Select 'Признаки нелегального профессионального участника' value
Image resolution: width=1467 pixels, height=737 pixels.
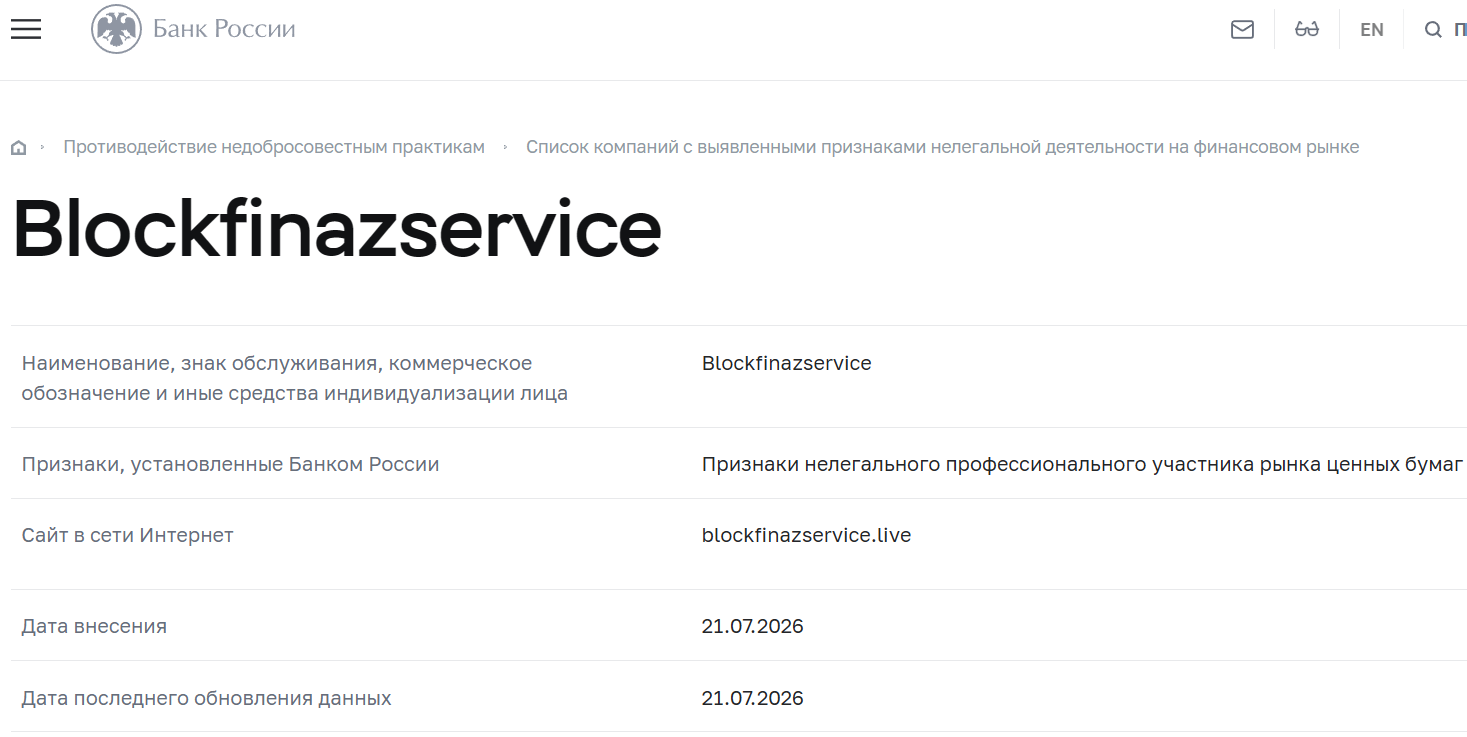pos(1083,464)
